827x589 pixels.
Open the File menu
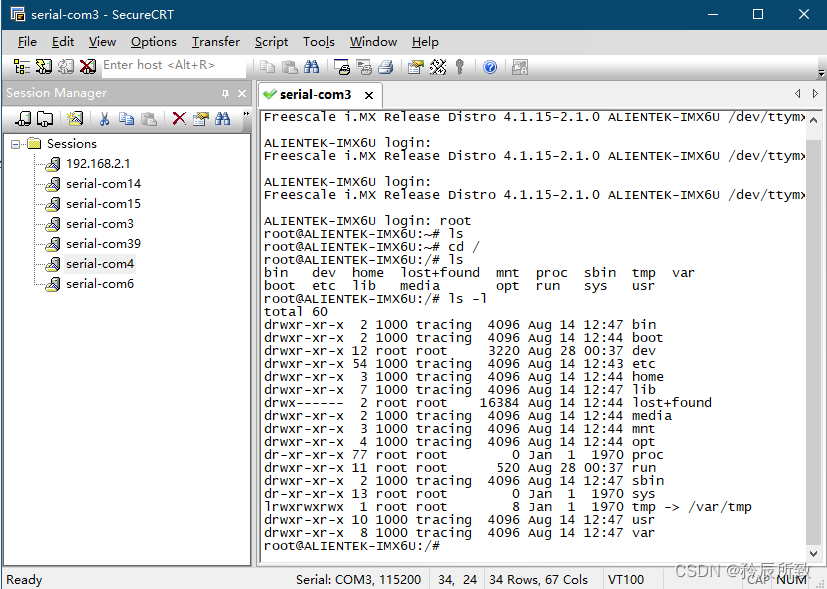[27, 42]
